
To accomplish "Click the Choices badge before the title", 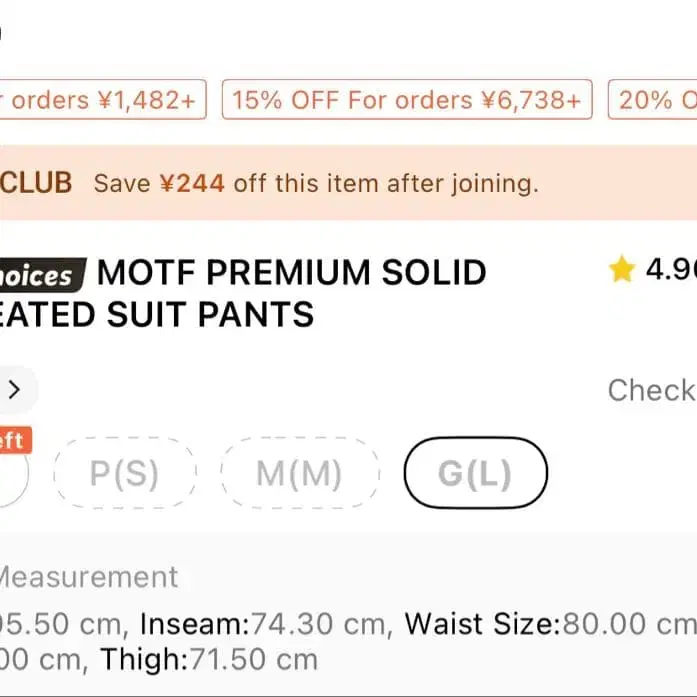I will click(x=40, y=275).
